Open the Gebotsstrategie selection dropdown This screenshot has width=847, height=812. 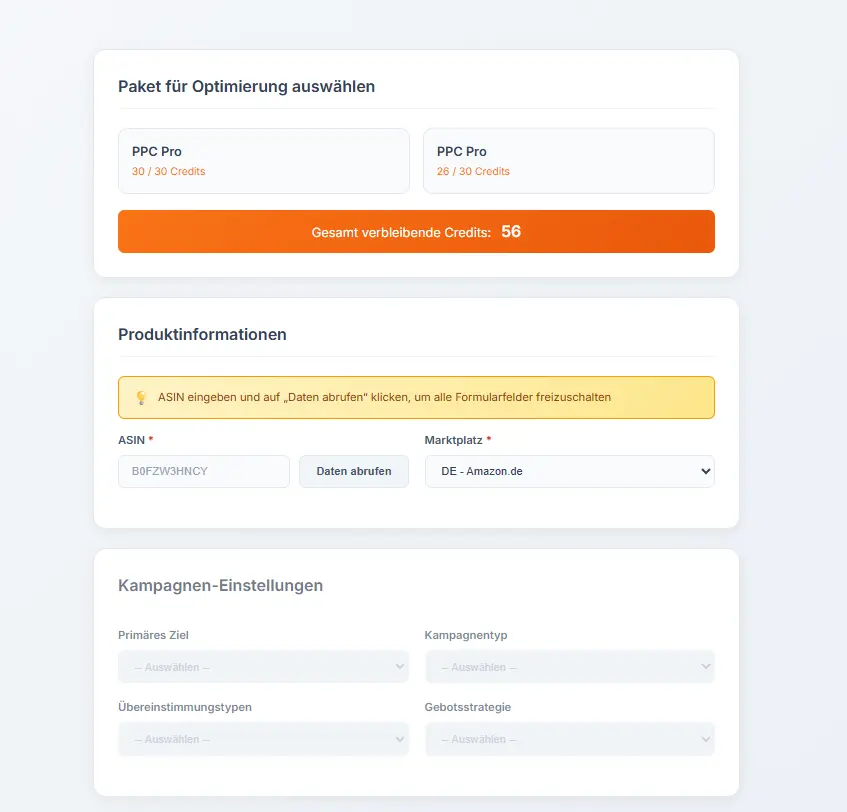click(569, 739)
